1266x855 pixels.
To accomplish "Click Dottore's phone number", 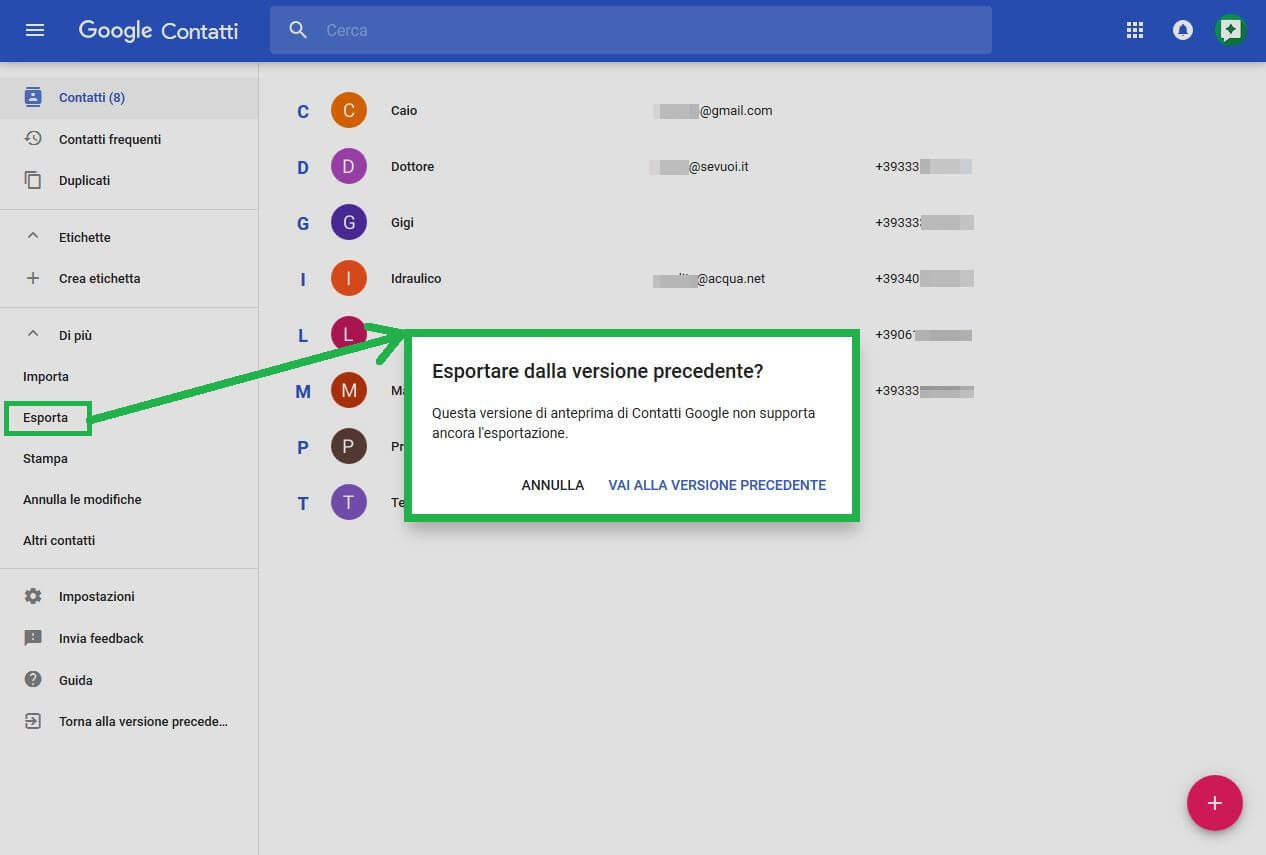I will point(924,166).
